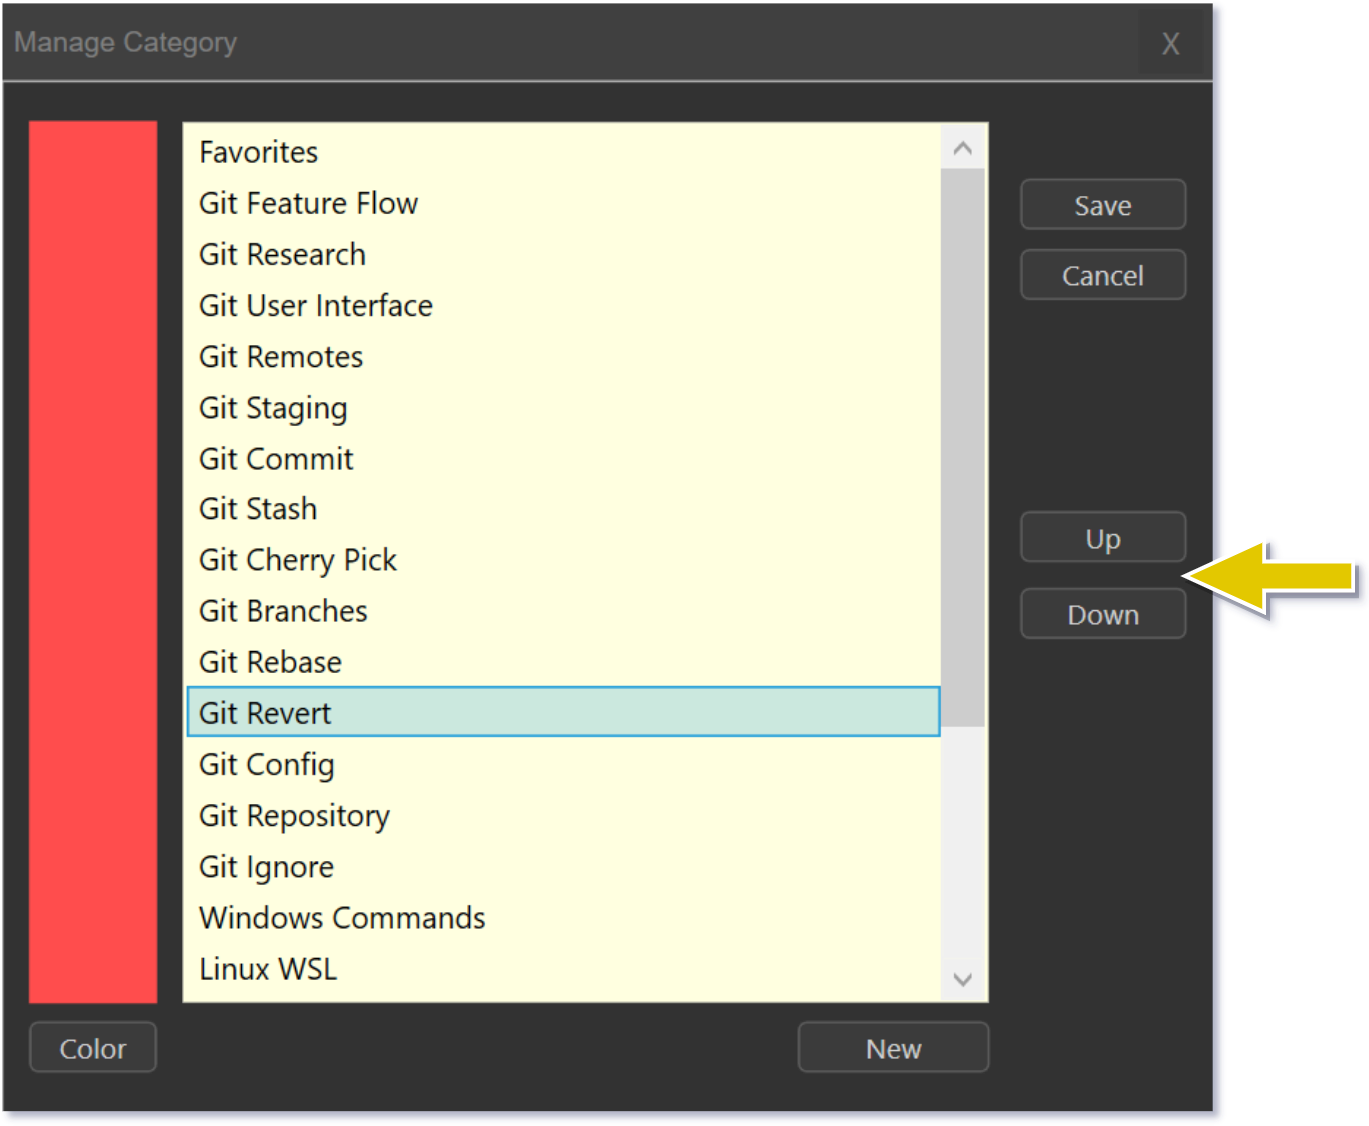
Task: Click the Save button
Action: click(1102, 205)
